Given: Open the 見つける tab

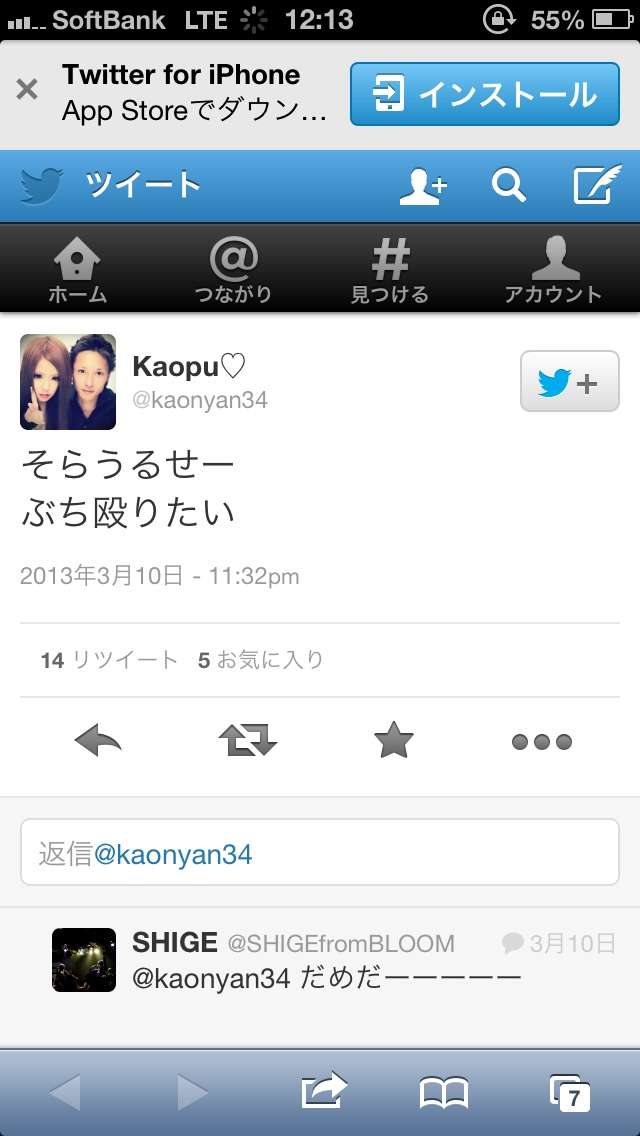Looking at the screenshot, I should point(391,271).
